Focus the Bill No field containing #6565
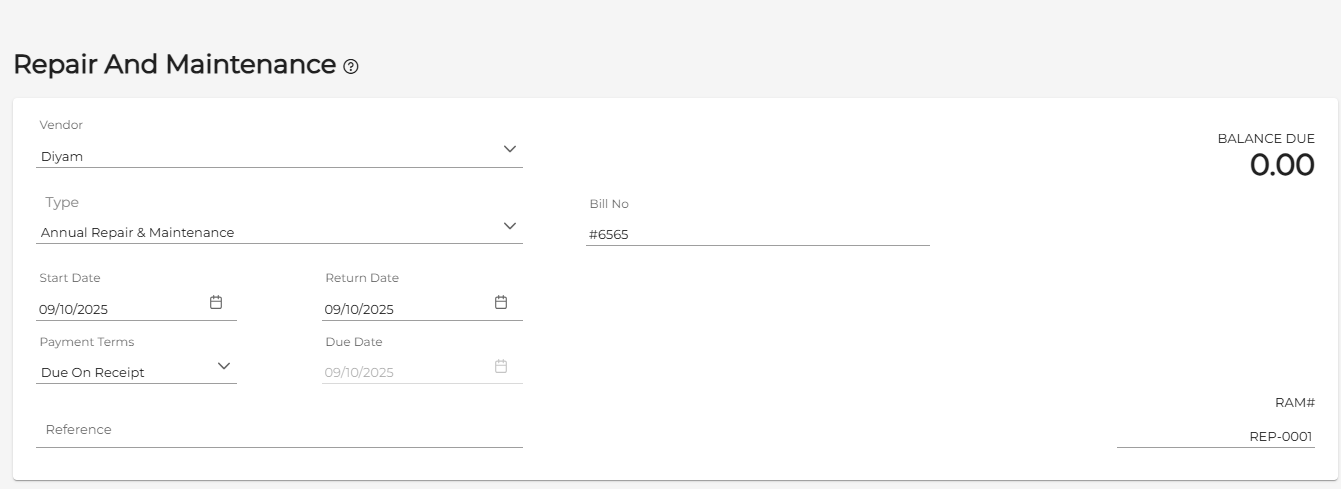Viewport: 1341px width, 489px height. point(758,235)
